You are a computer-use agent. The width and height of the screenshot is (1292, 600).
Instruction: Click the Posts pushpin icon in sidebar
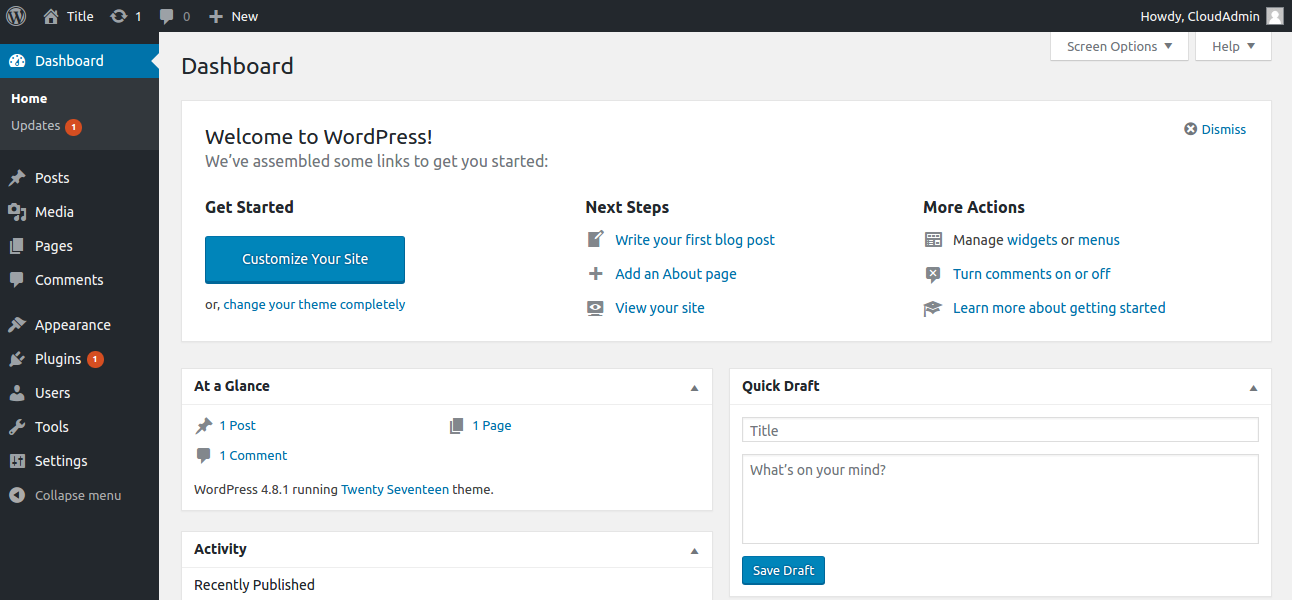17,178
